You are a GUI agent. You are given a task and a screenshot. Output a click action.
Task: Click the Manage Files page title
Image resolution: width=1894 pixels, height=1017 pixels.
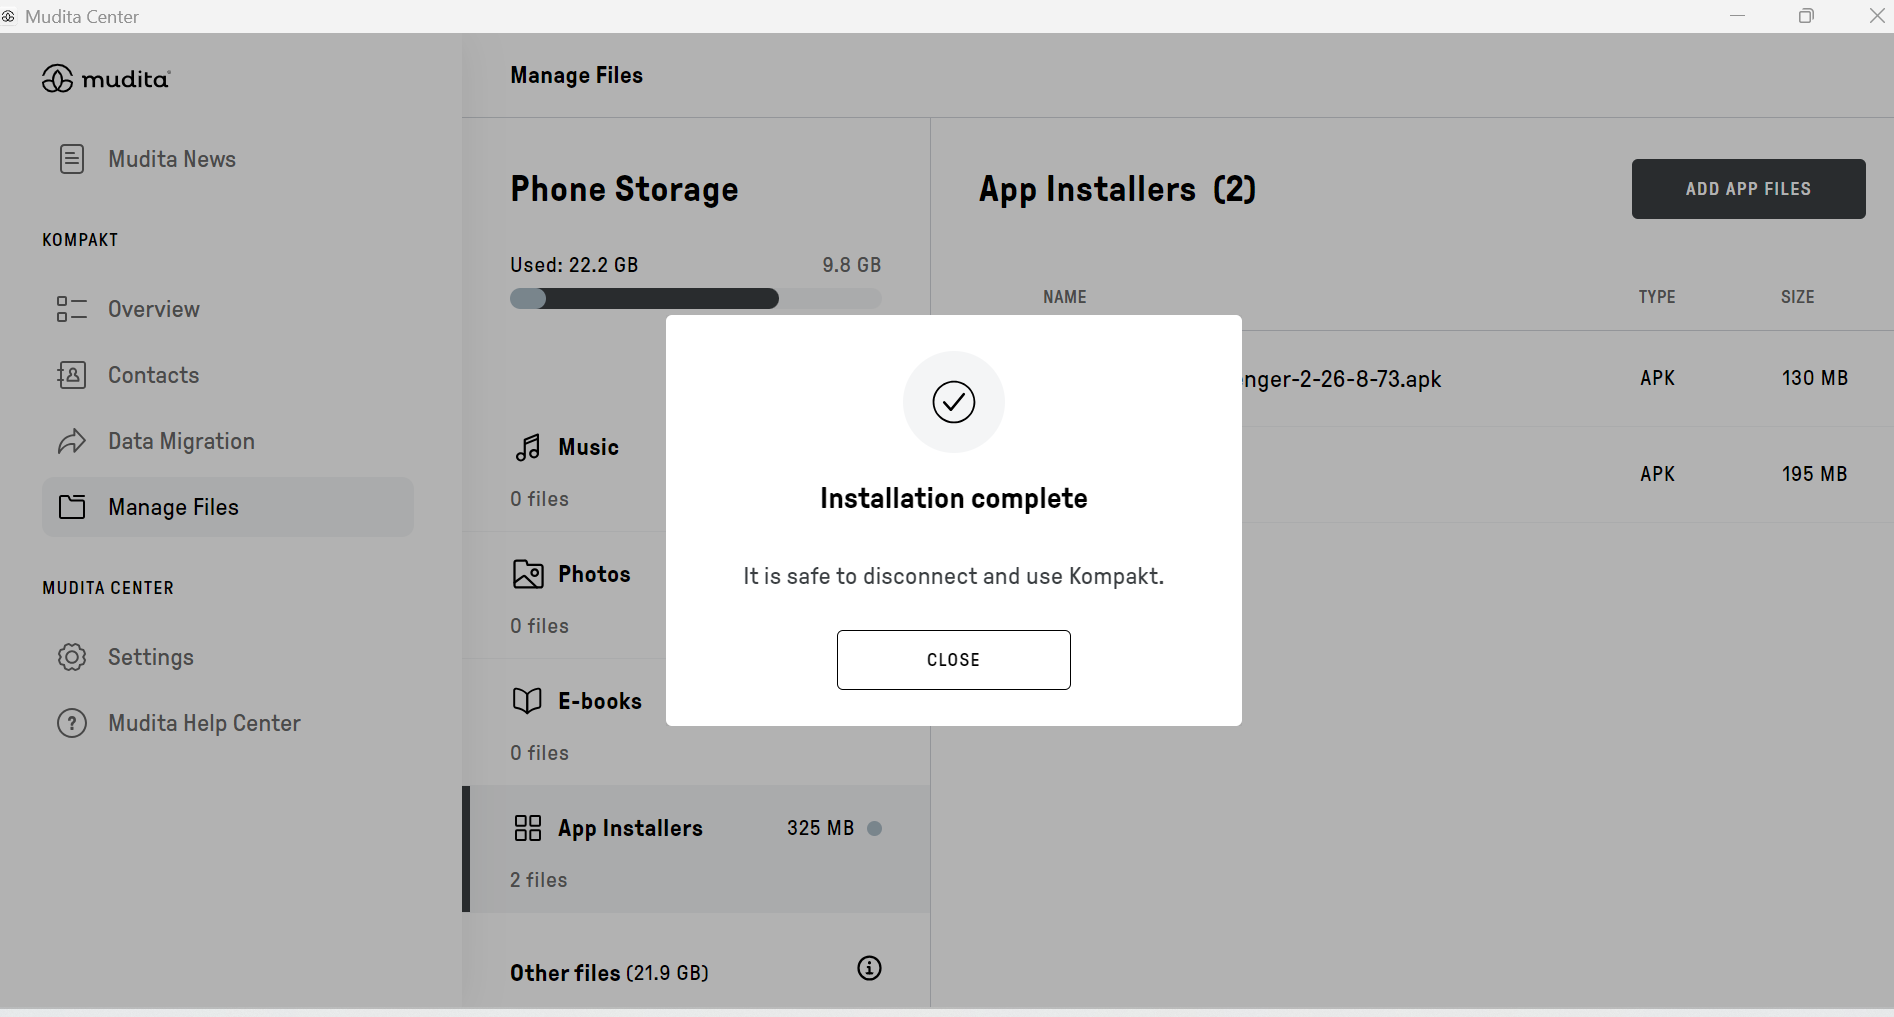pos(577,75)
